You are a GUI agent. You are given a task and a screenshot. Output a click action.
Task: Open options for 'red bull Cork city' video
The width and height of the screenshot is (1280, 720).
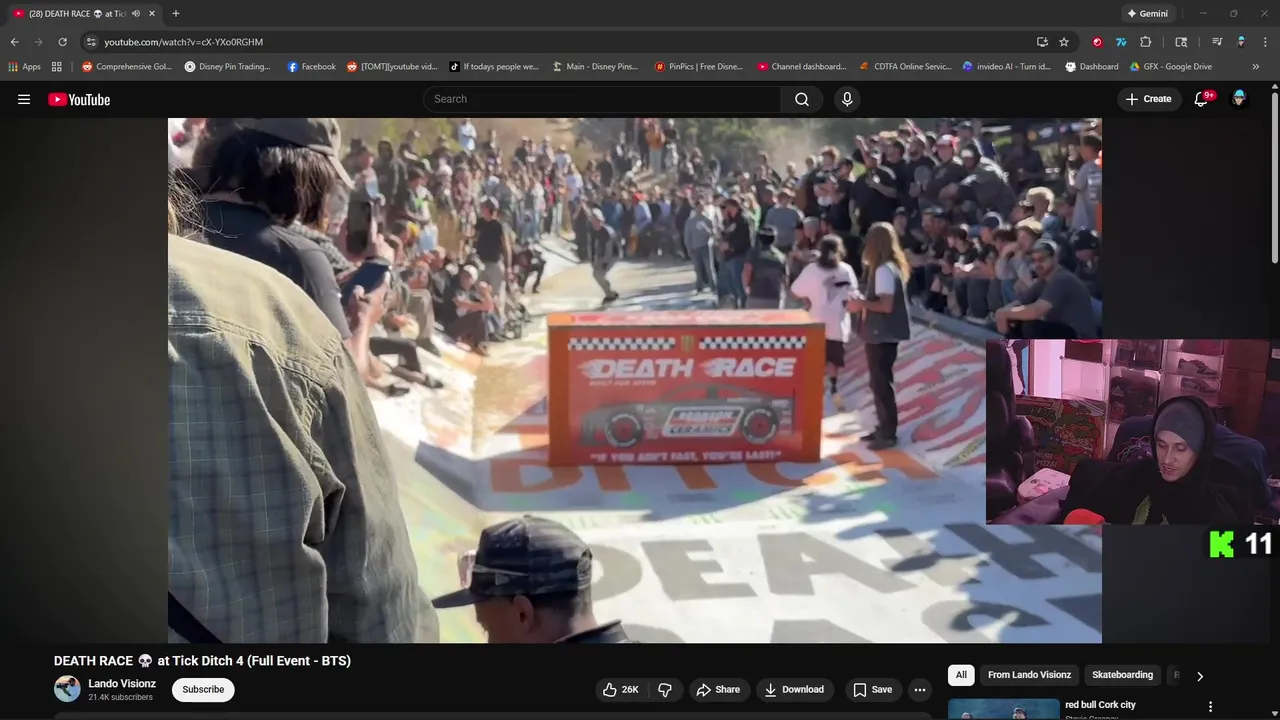[1211, 706]
